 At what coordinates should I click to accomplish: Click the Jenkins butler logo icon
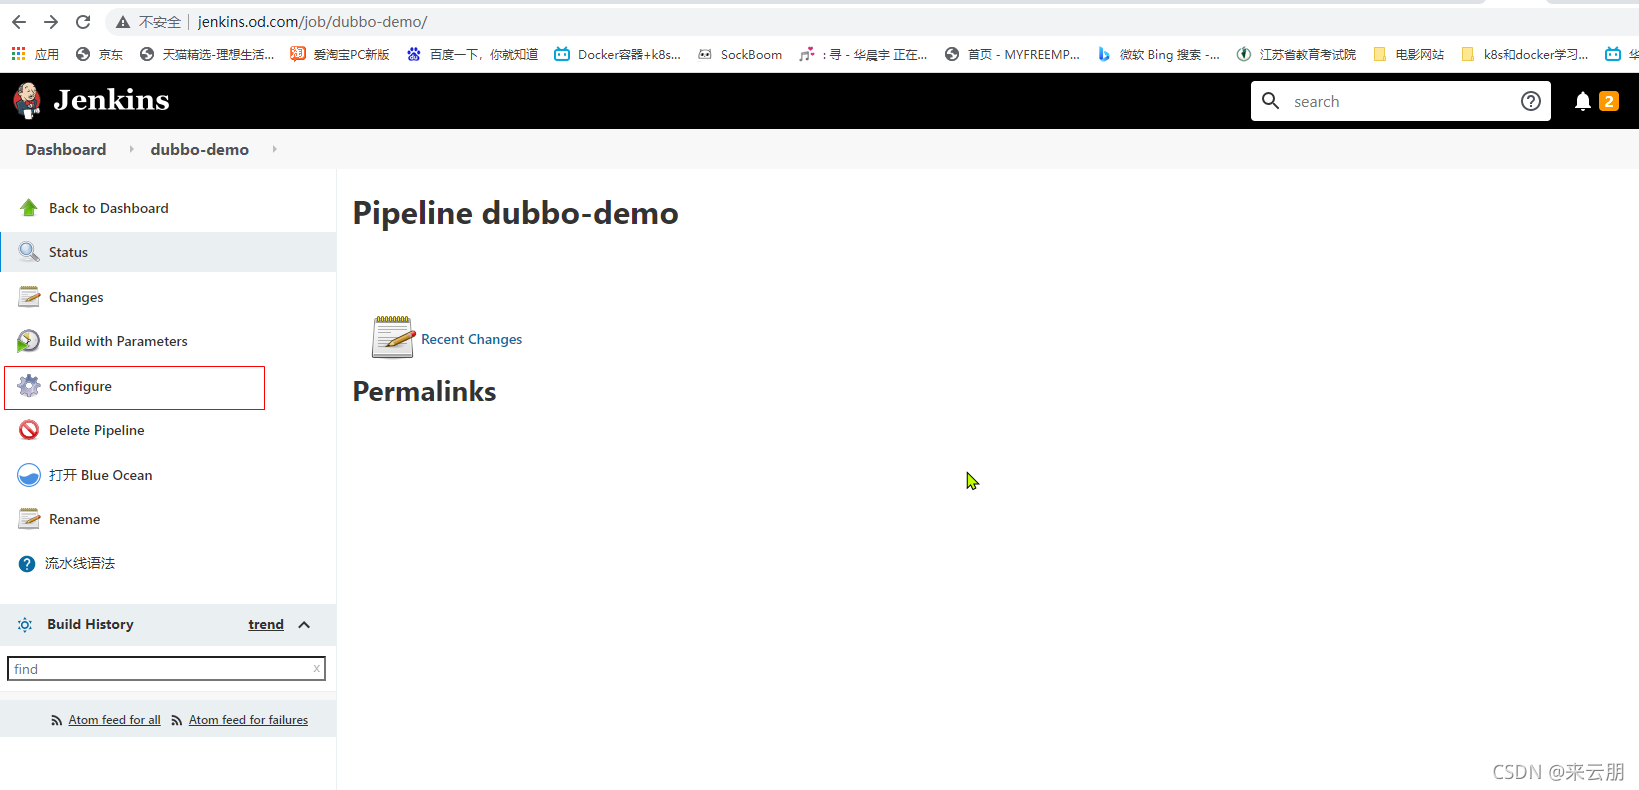(x=27, y=100)
